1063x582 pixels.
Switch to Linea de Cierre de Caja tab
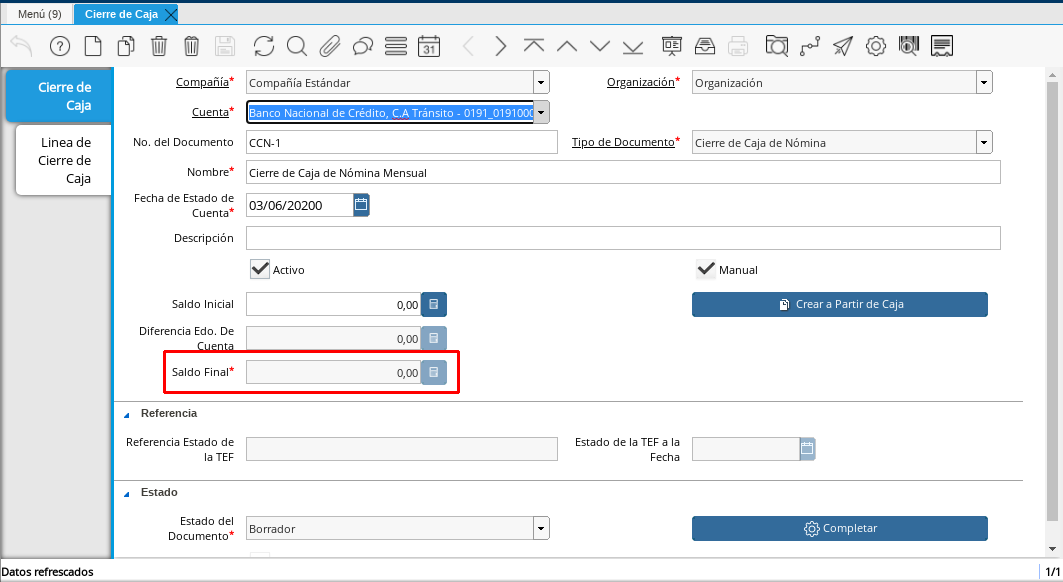64,160
